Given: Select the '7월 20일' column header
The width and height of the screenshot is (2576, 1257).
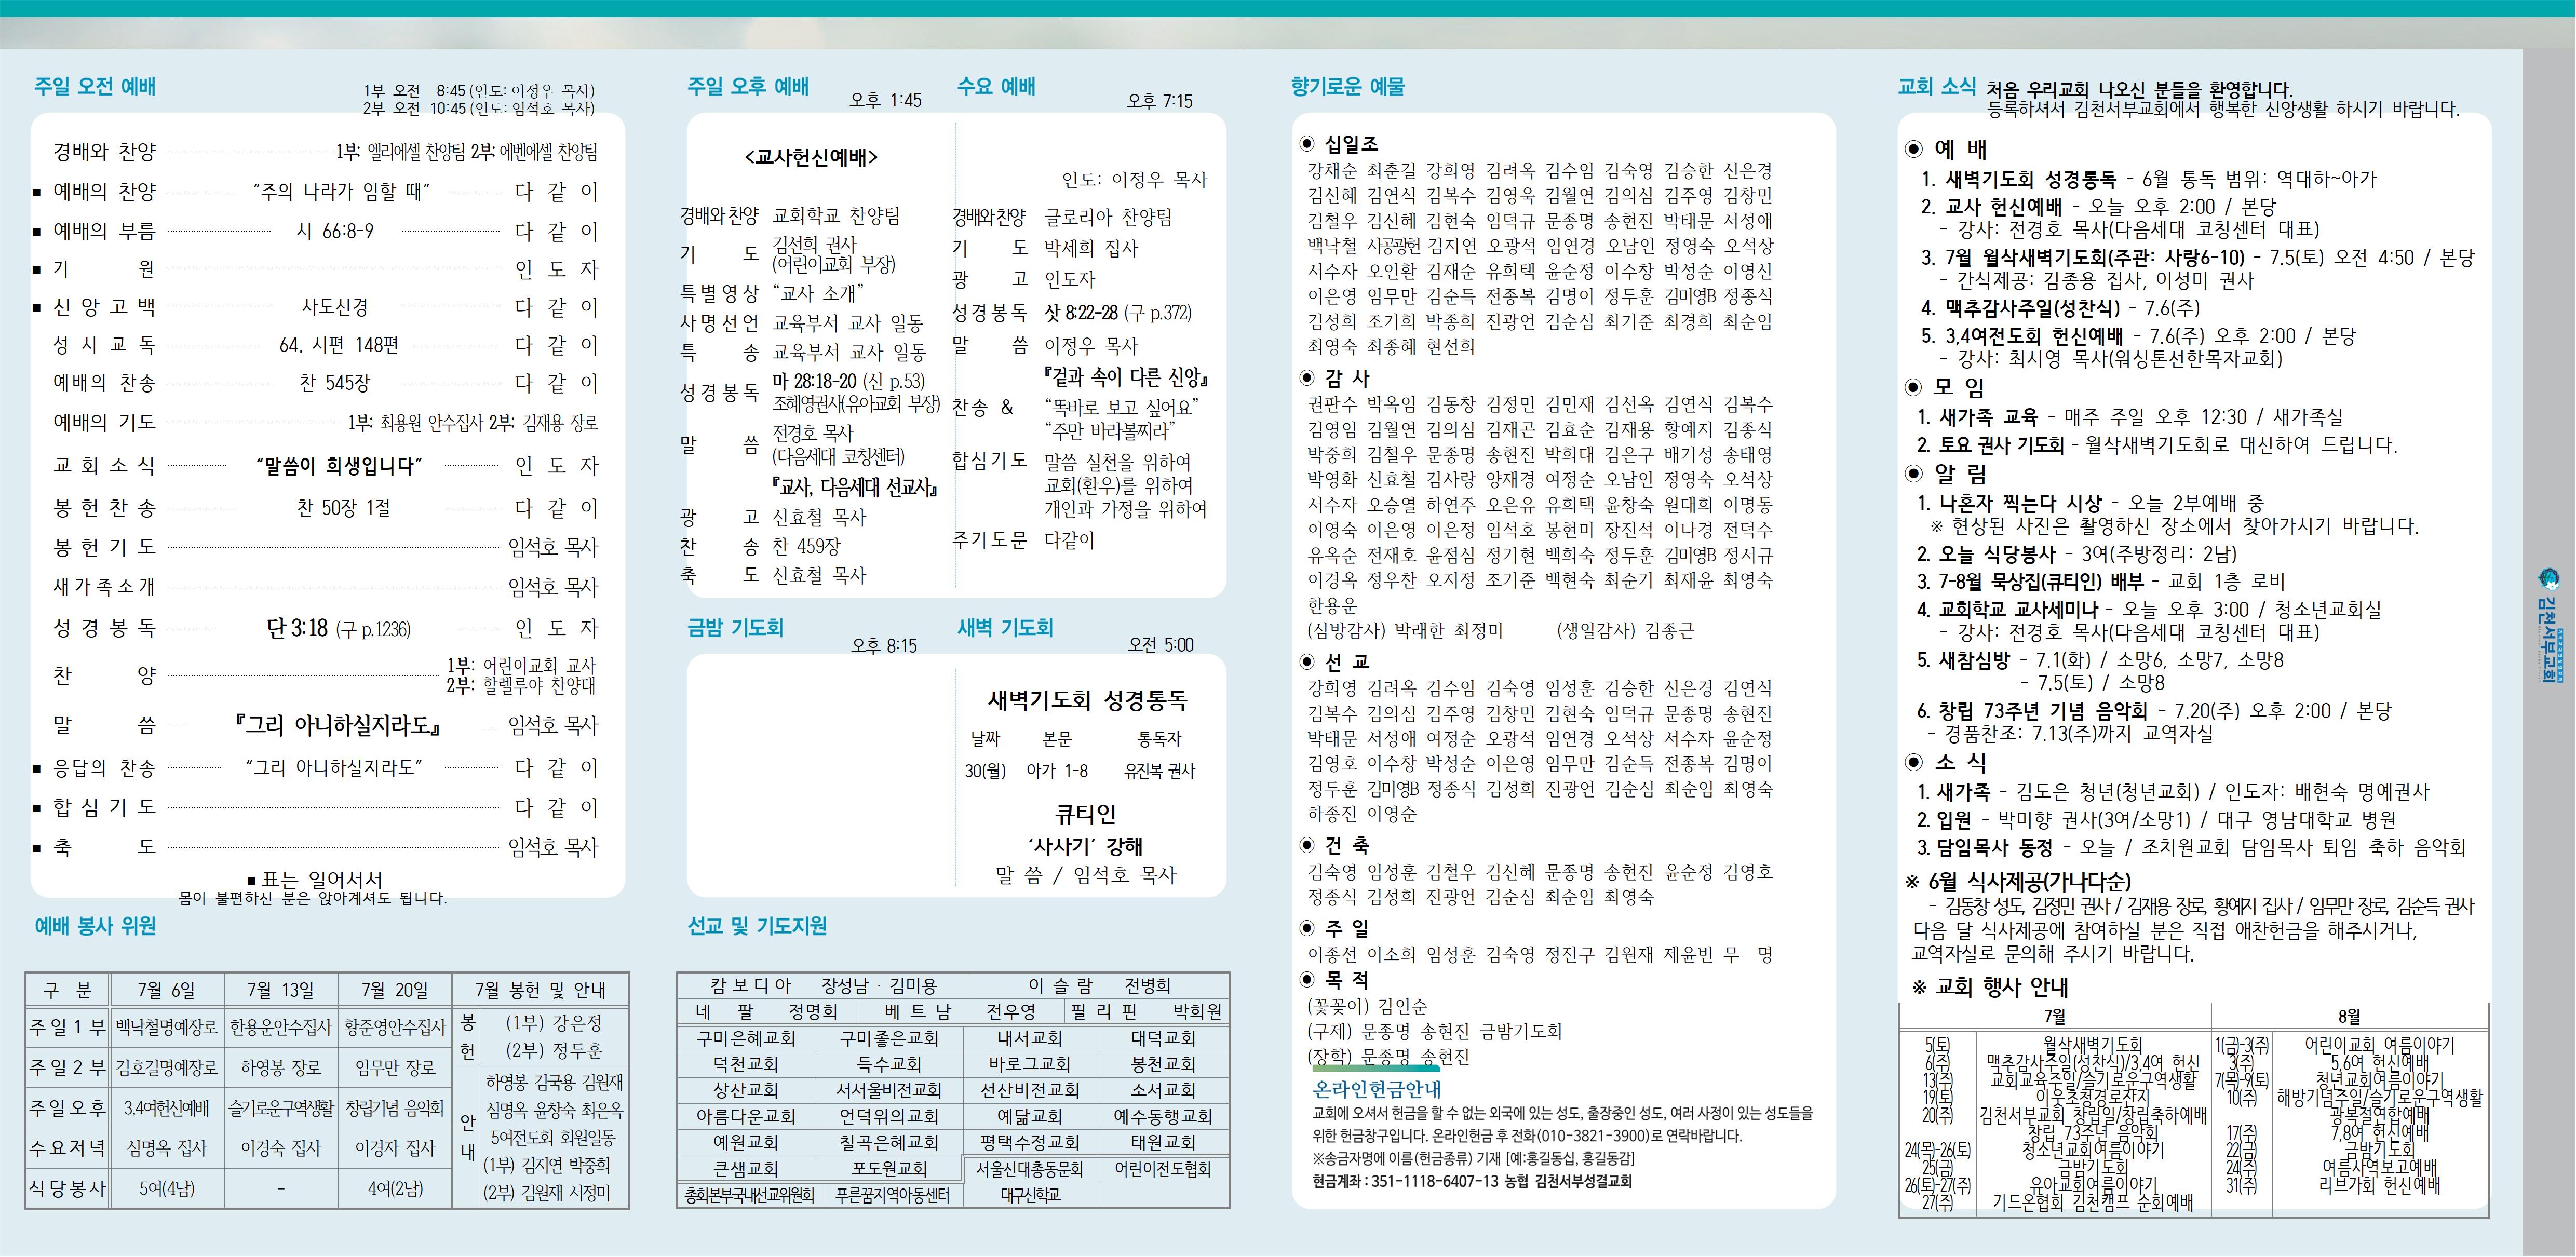Looking at the screenshot, I should (x=395, y=990).
